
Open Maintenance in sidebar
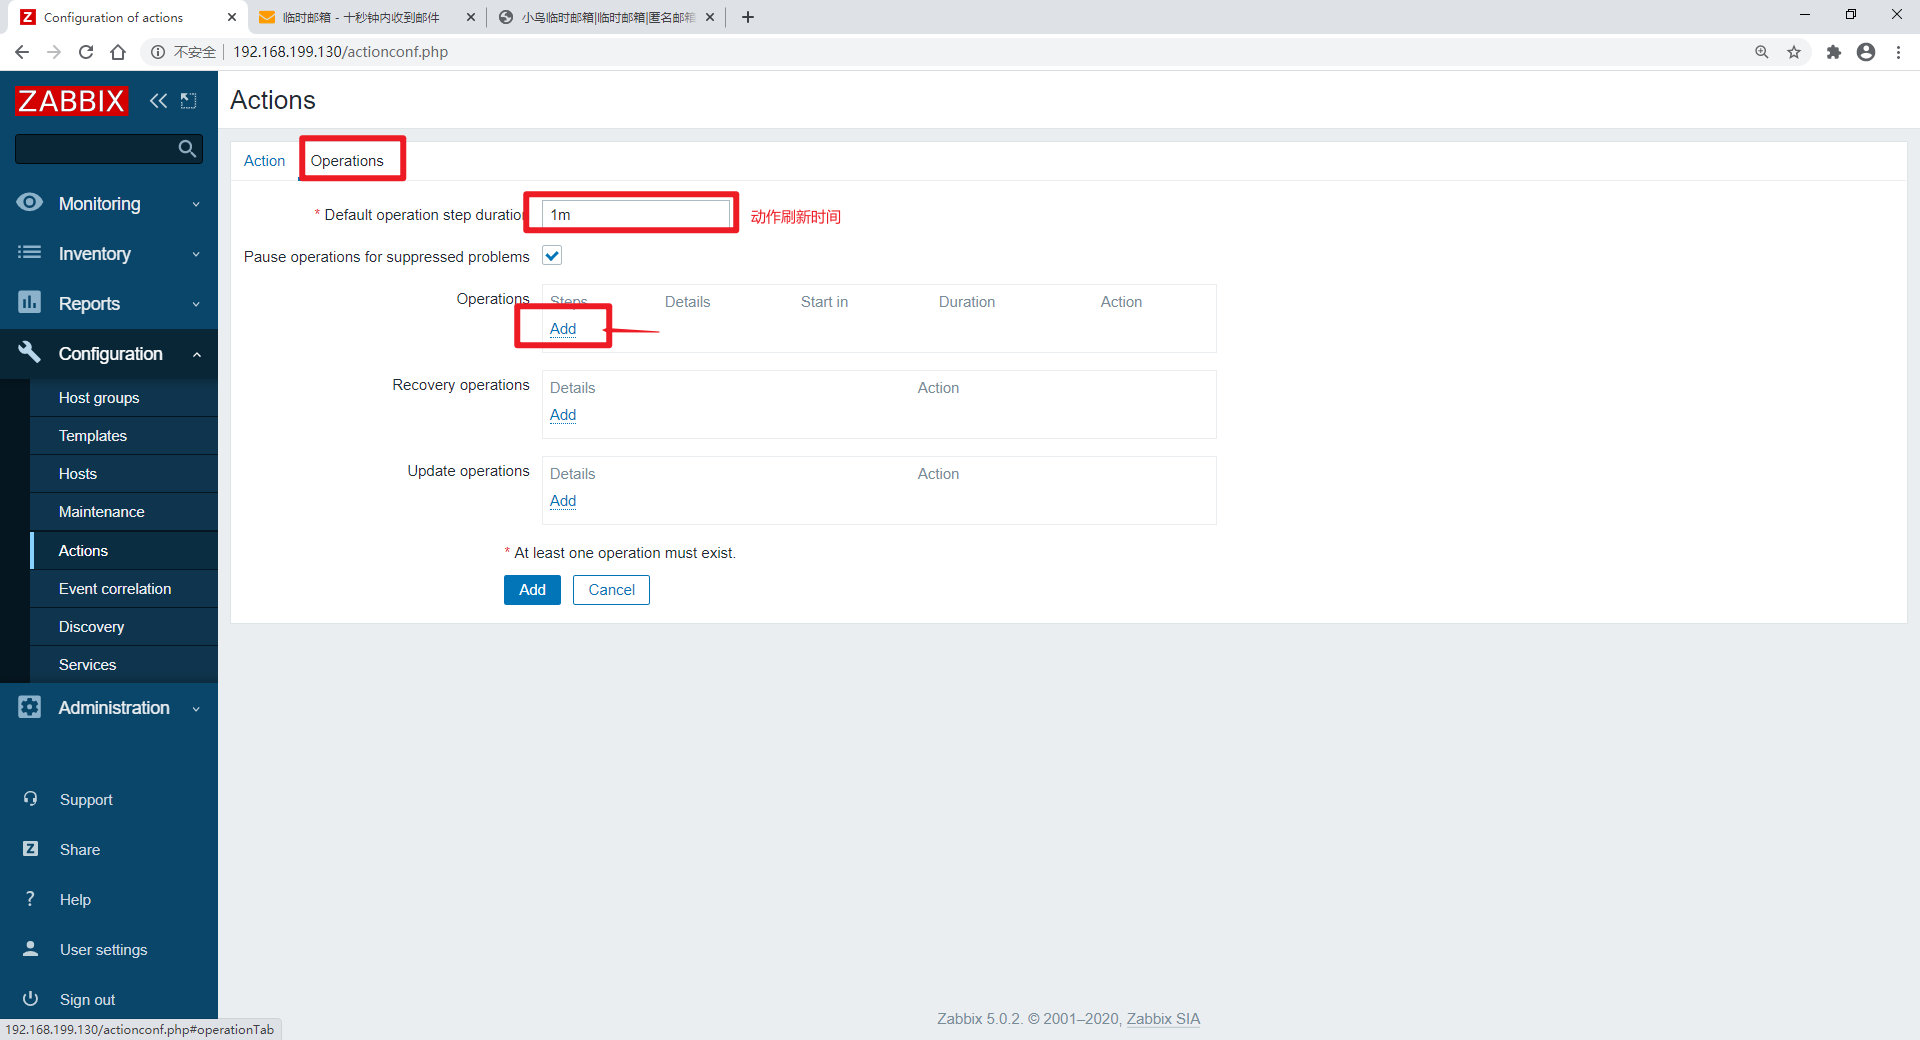point(124,512)
